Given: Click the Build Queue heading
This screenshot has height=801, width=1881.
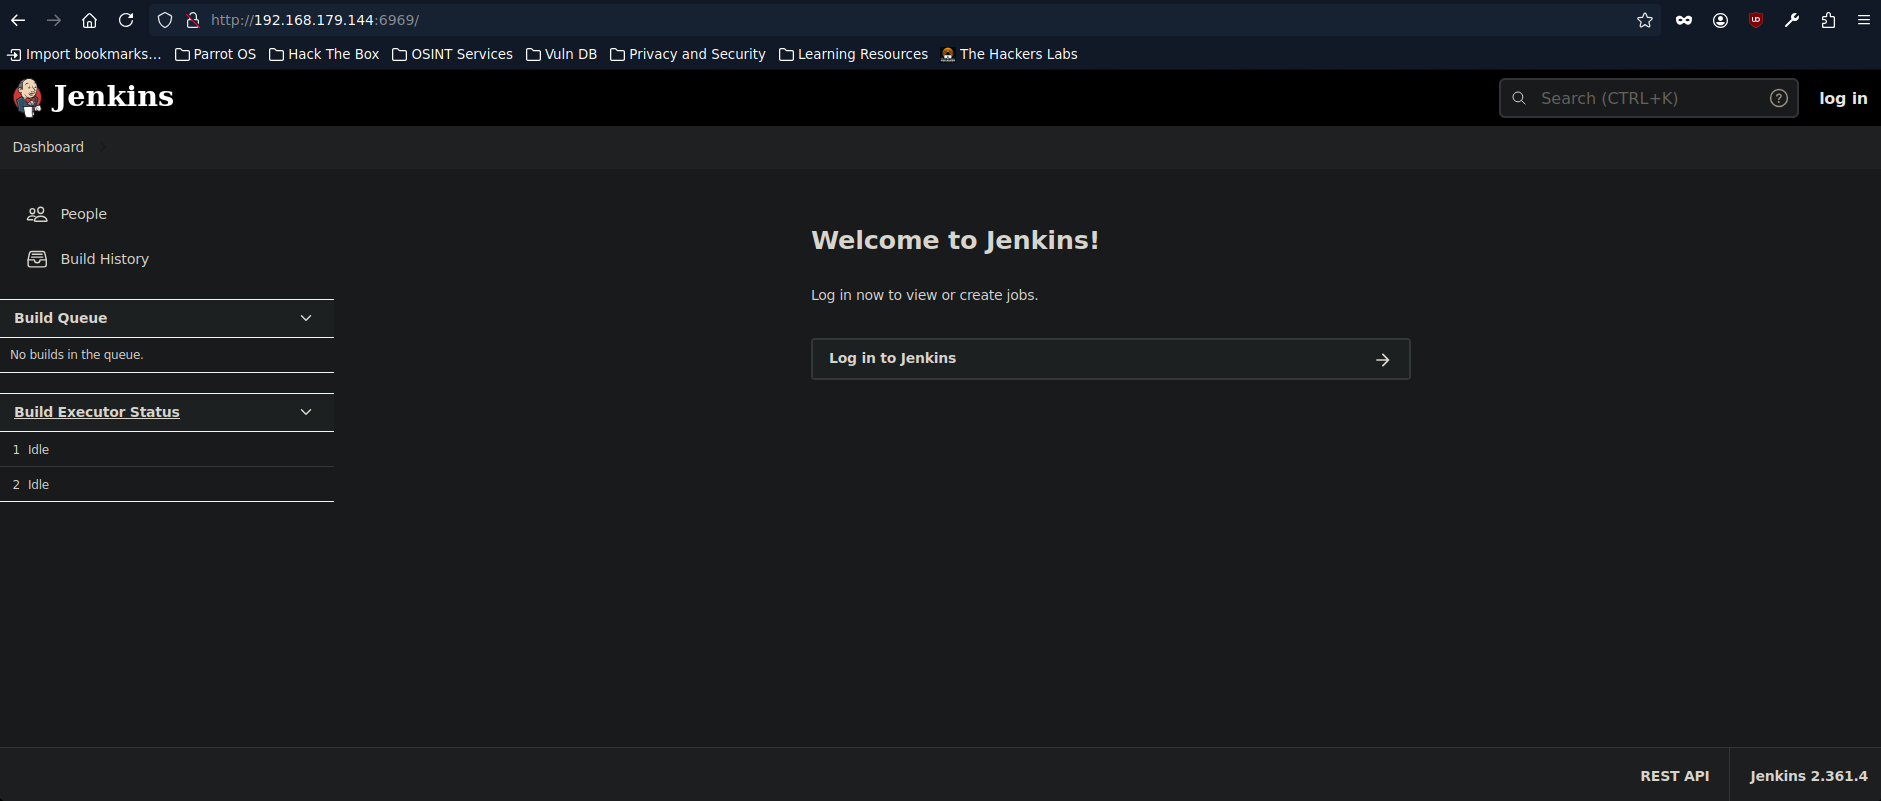Looking at the screenshot, I should pyautogui.click(x=60, y=318).
